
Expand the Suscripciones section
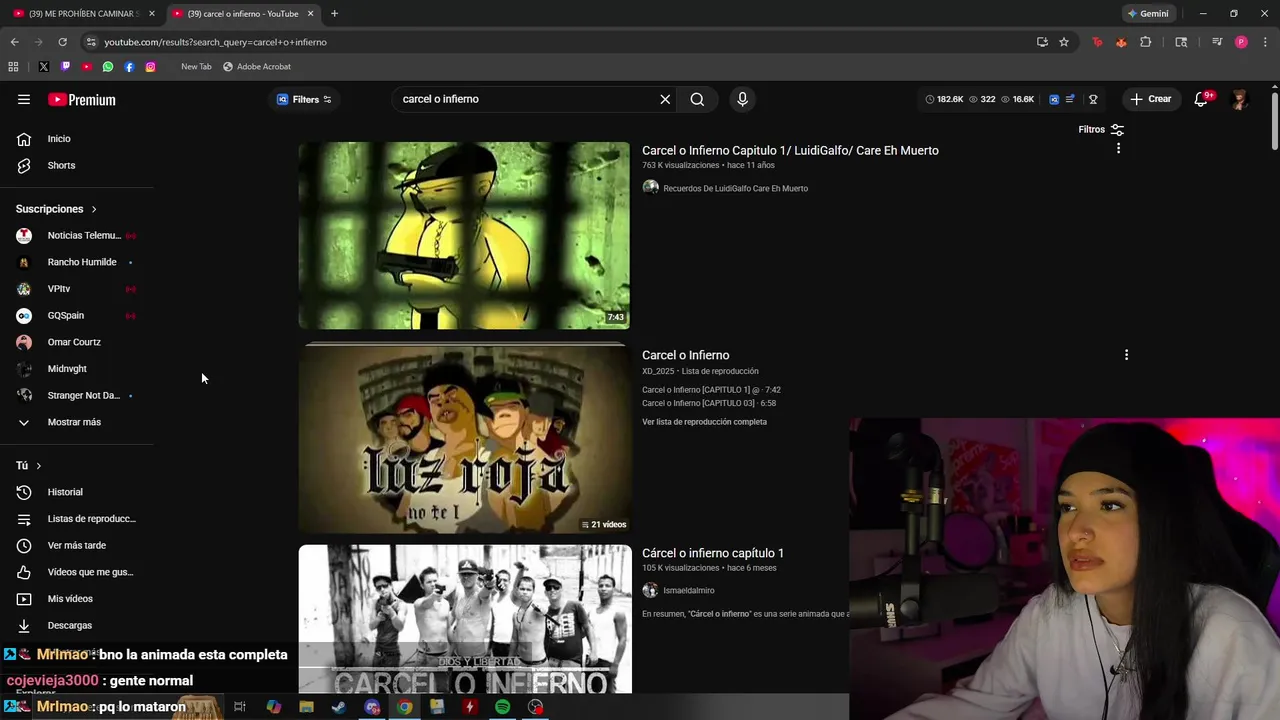coord(56,209)
